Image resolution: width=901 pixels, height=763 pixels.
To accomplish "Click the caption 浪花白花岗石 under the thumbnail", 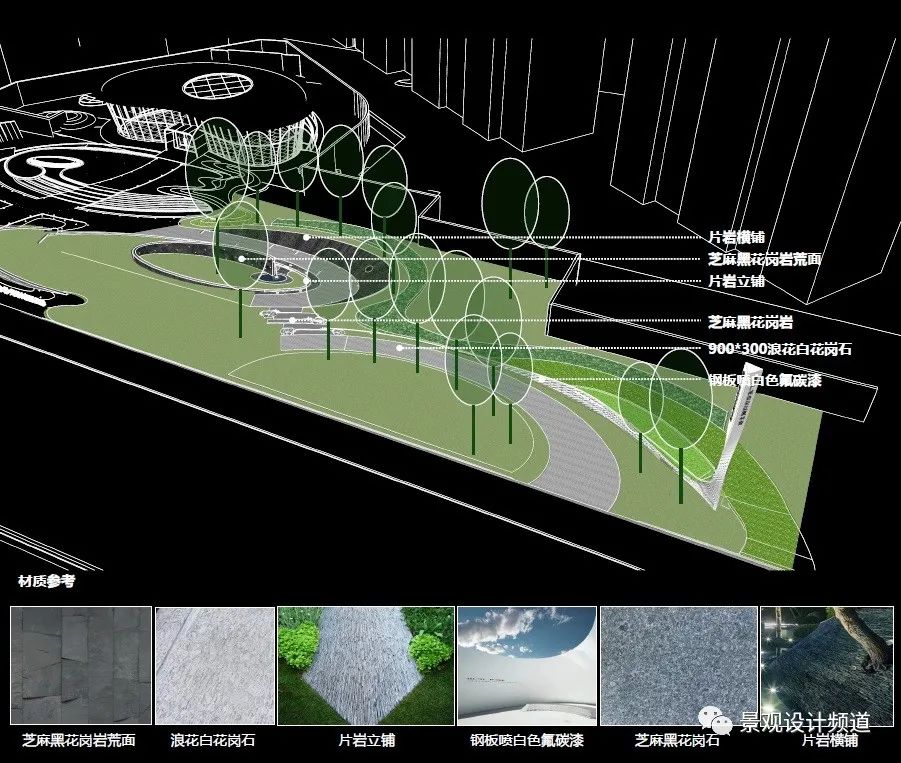I will [x=213, y=741].
